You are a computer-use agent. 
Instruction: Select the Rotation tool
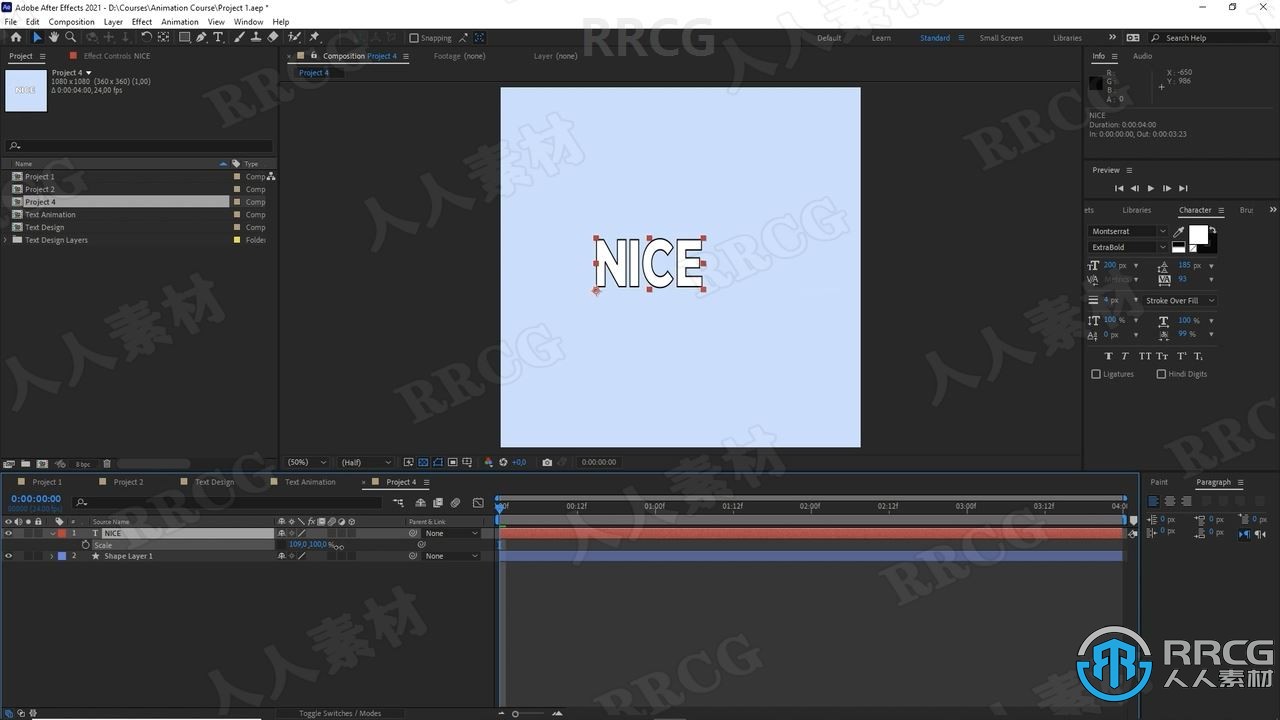(146, 37)
